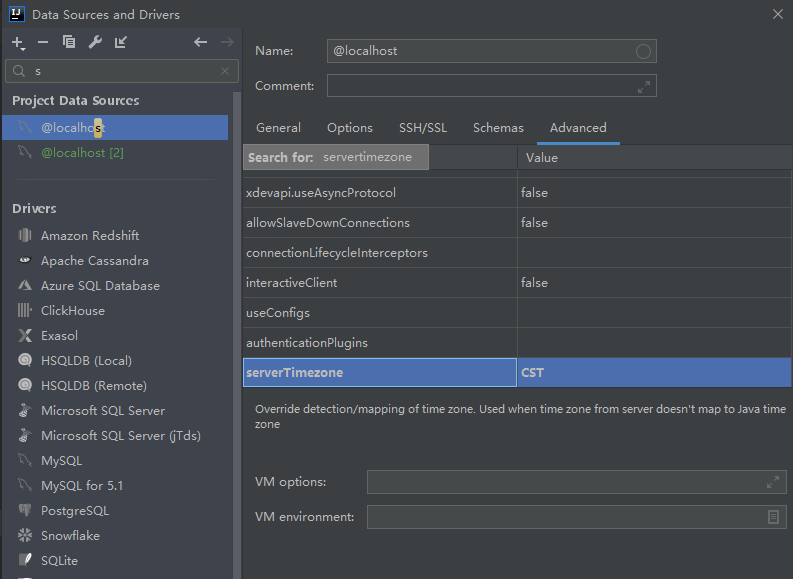Viewport: 793px width, 579px height.
Task: Clear the data source search field
Action: coord(225,72)
